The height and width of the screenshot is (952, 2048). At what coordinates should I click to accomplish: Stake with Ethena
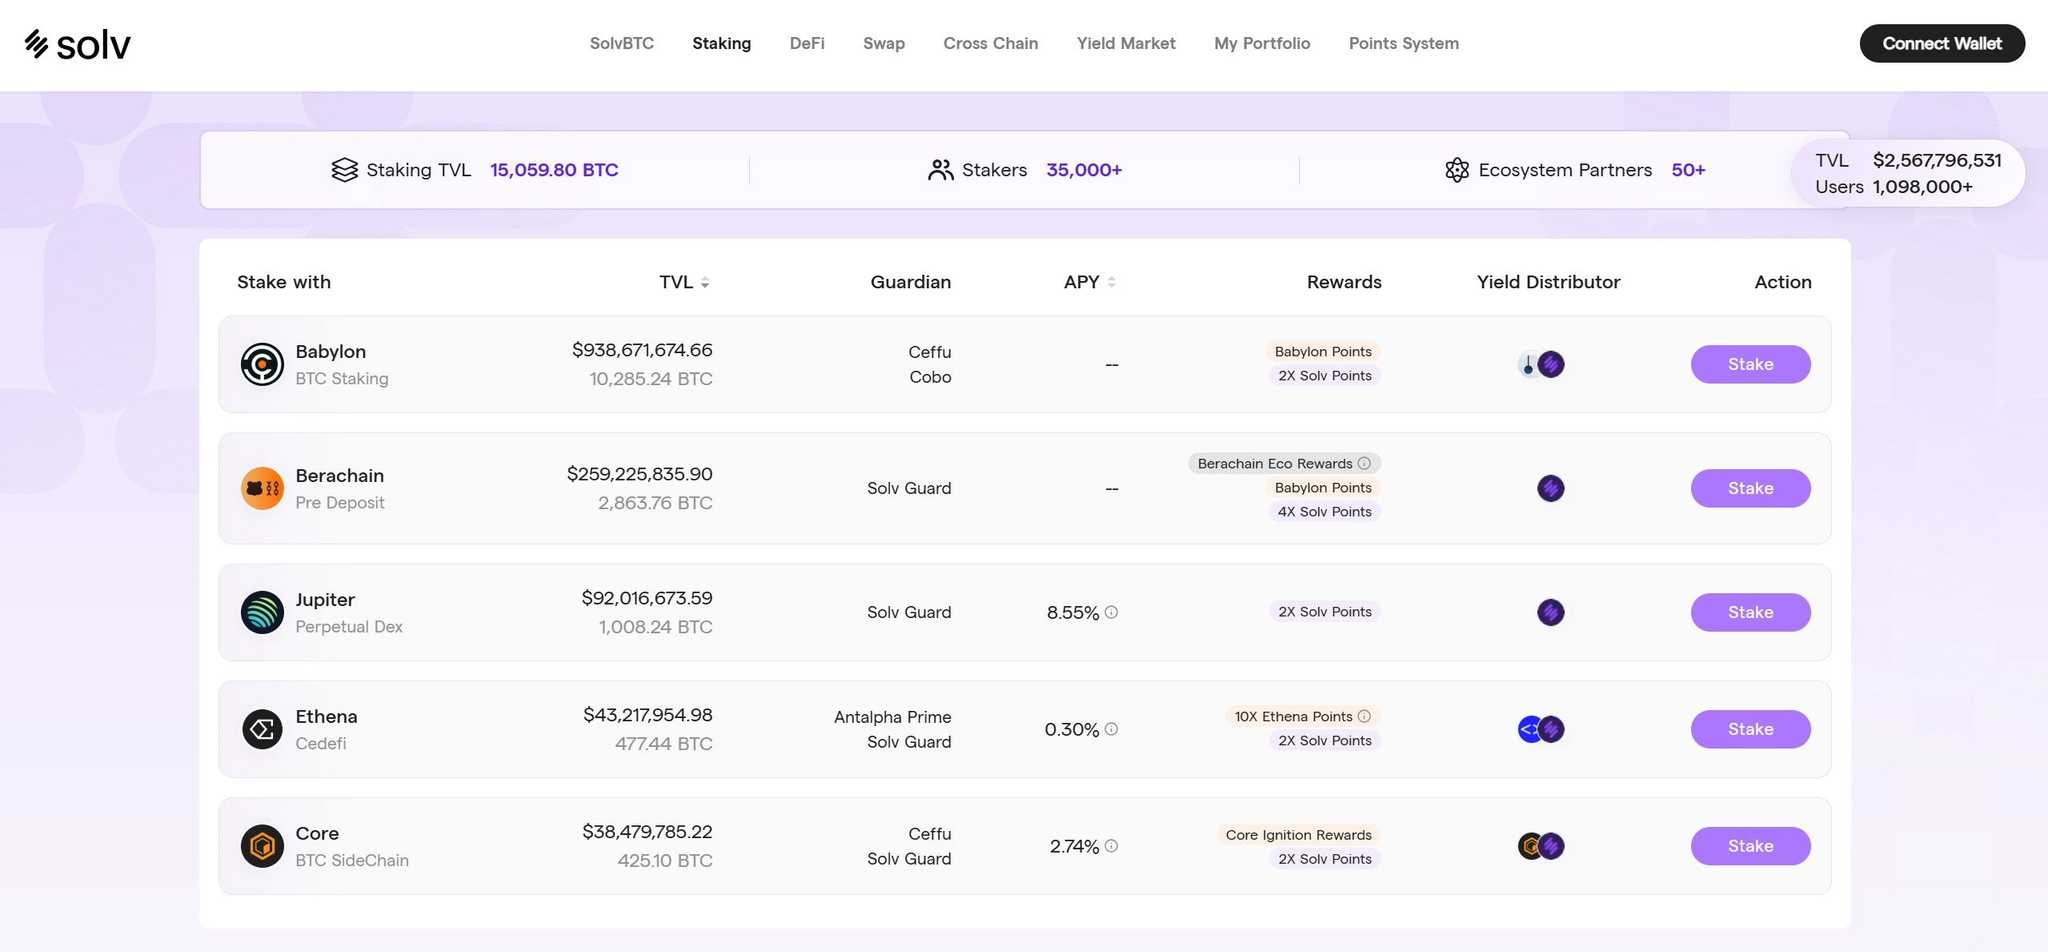pos(1750,729)
